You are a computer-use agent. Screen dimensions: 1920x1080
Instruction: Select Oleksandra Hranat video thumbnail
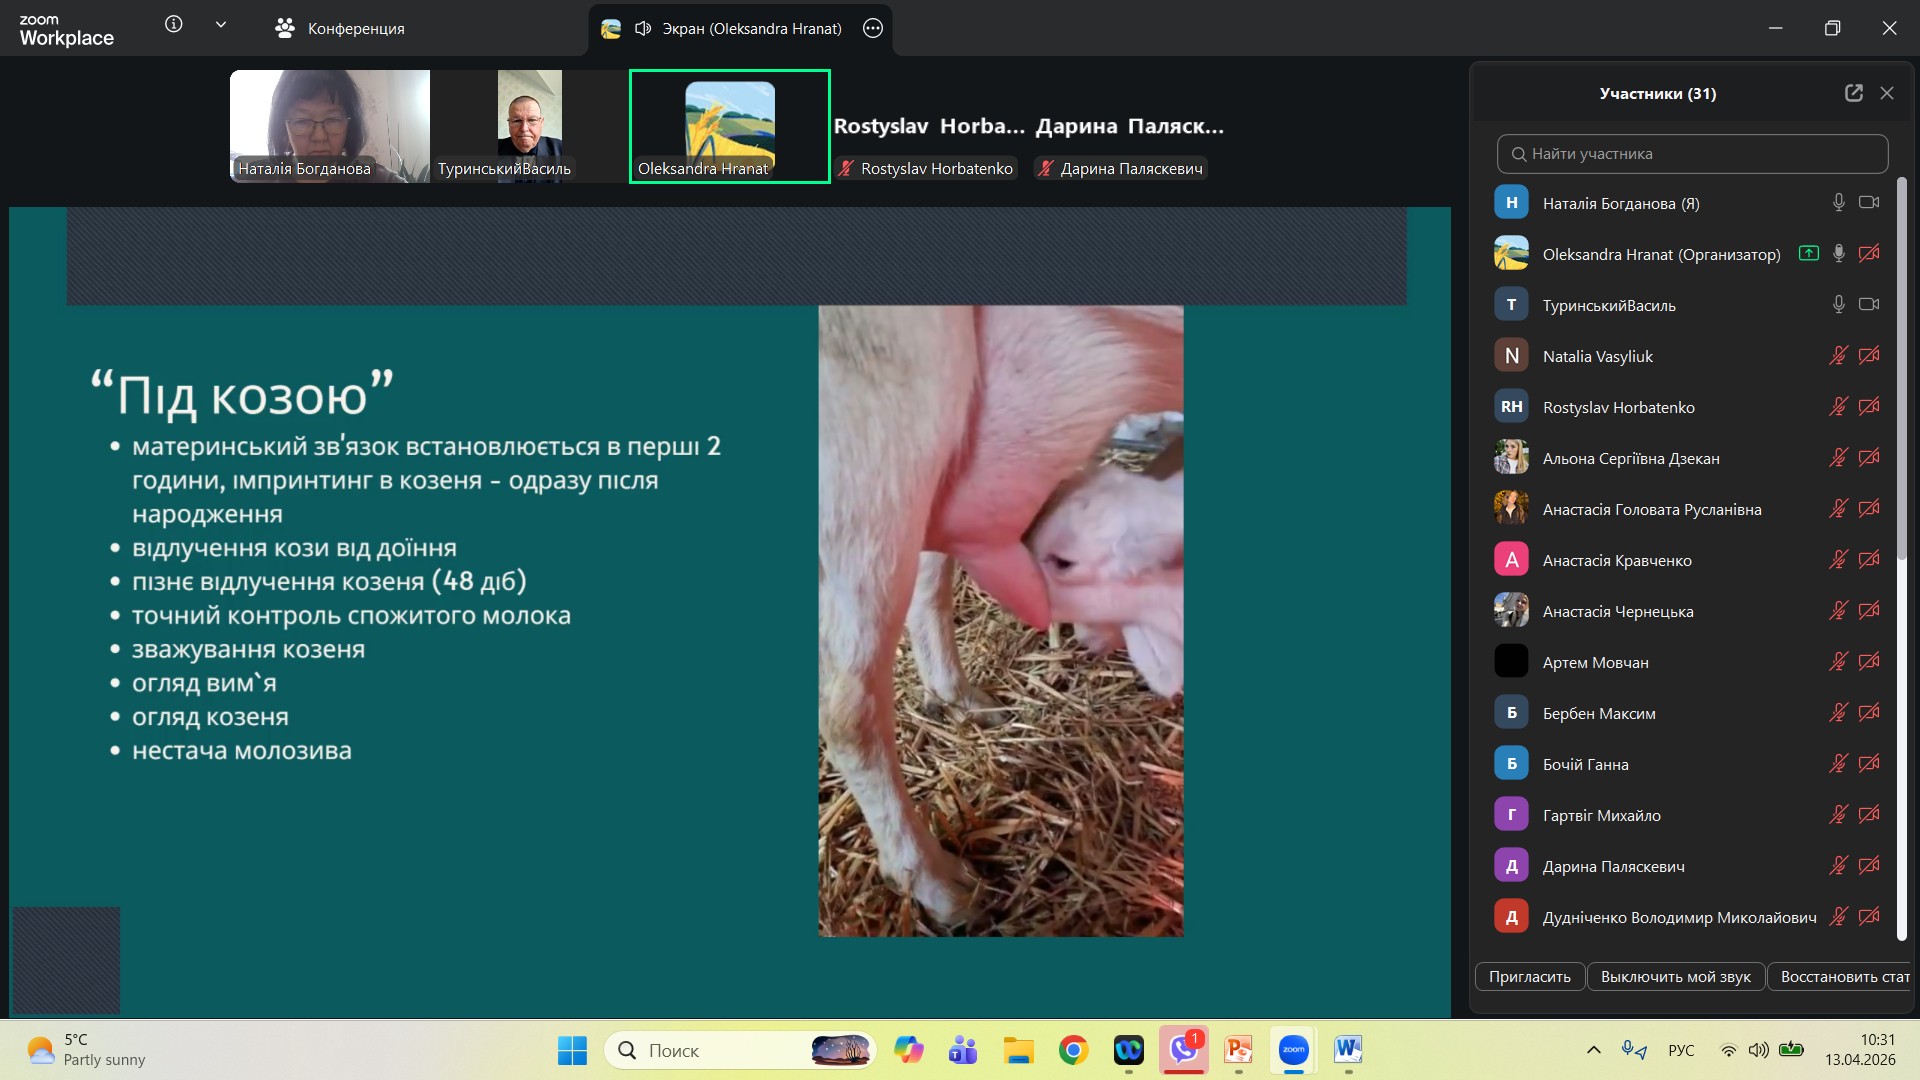coord(729,126)
